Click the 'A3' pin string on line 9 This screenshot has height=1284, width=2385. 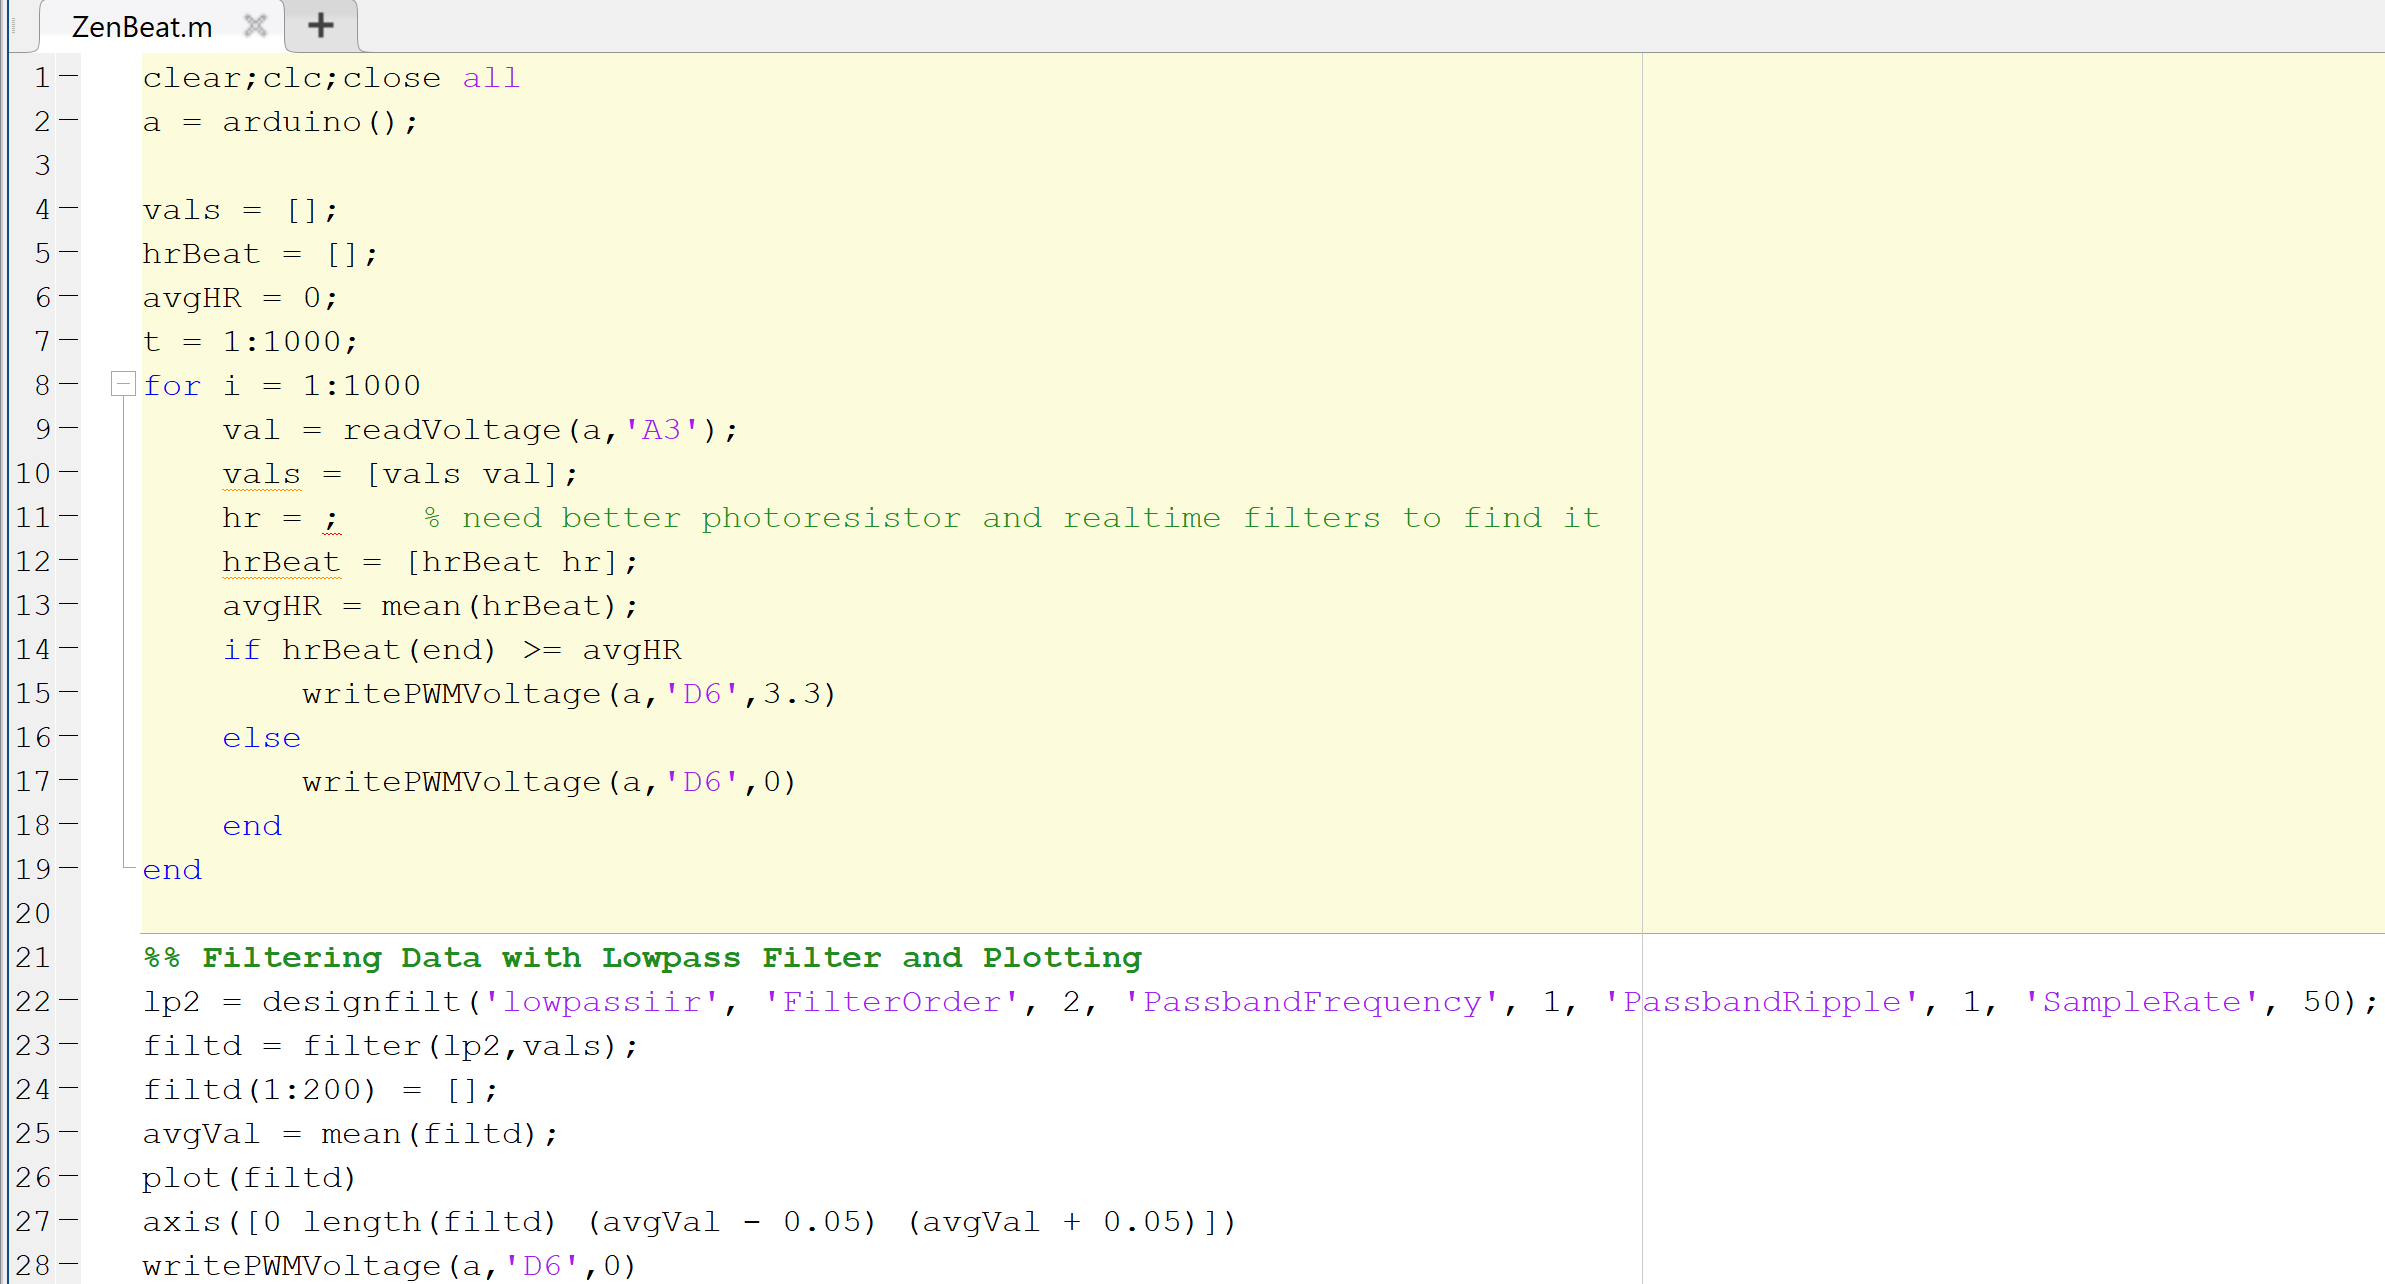coord(661,430)
